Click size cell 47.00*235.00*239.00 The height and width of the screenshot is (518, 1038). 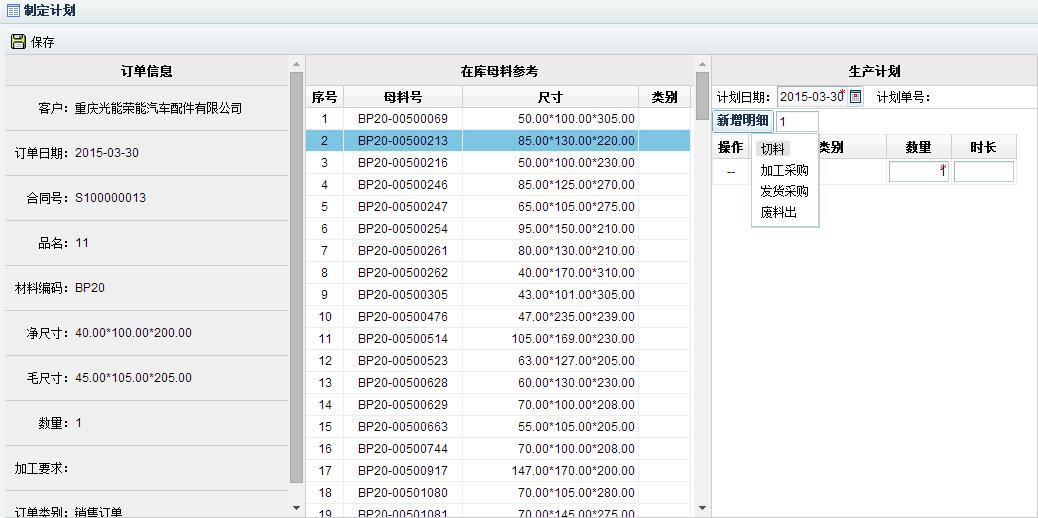pyautogui.click(x=550, y=317)
